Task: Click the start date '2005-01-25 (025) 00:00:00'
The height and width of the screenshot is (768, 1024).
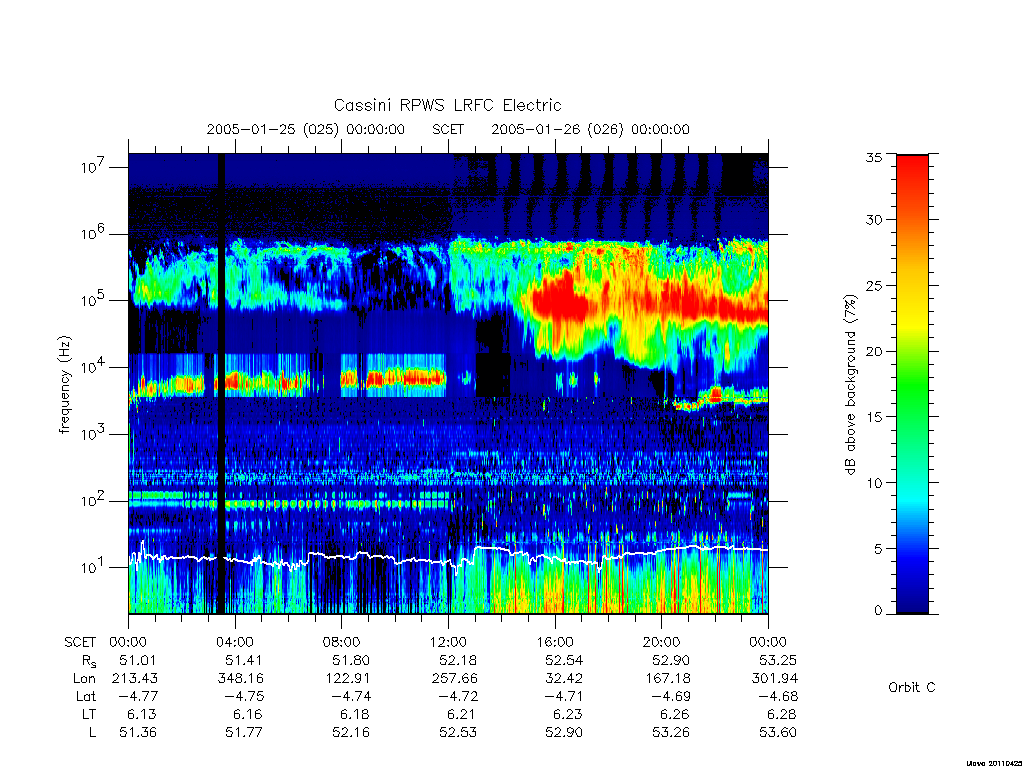Action: point(306,129)
